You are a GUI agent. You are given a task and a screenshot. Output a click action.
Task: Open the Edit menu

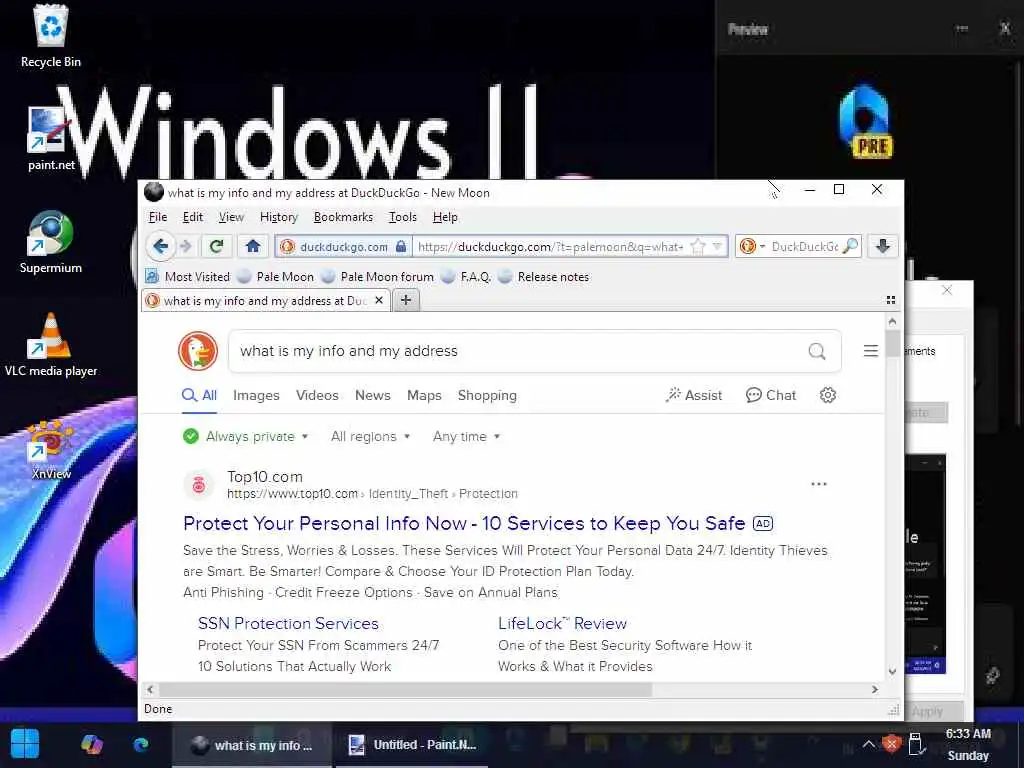[193, 217]
